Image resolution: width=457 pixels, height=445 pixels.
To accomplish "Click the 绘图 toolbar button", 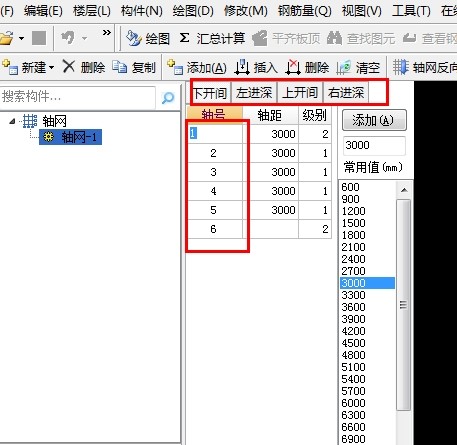I will coord(148,38).
